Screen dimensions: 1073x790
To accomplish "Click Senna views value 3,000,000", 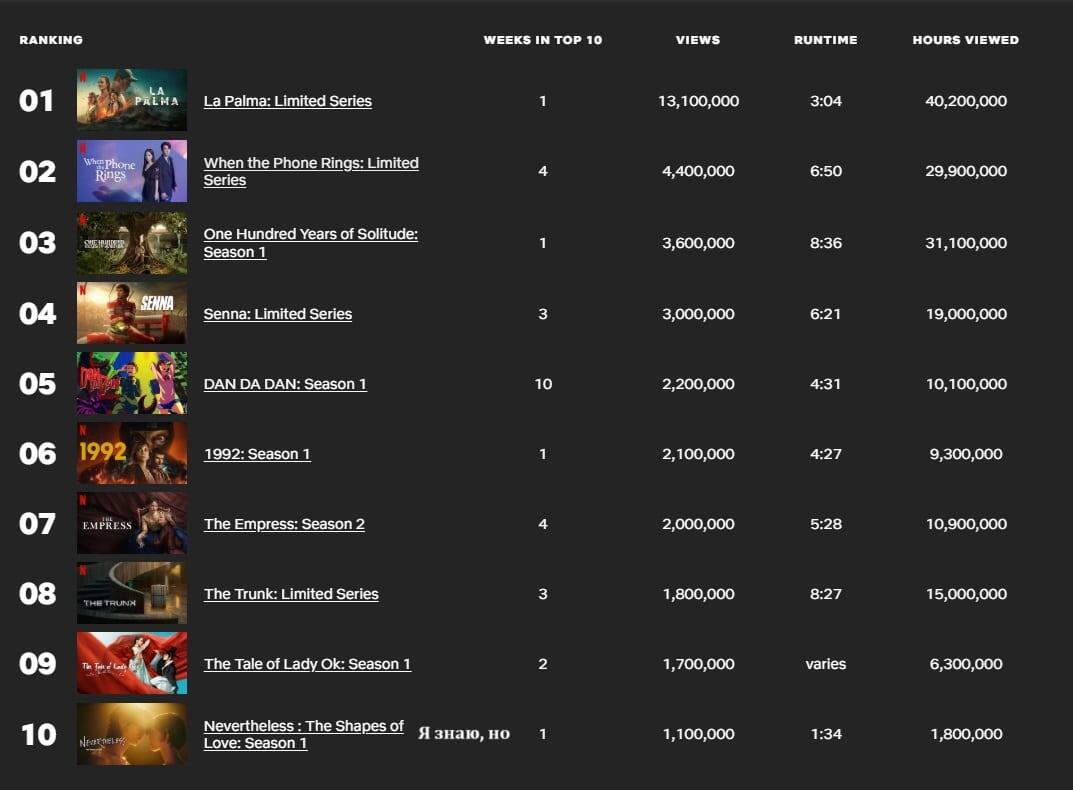I will 698,314.
